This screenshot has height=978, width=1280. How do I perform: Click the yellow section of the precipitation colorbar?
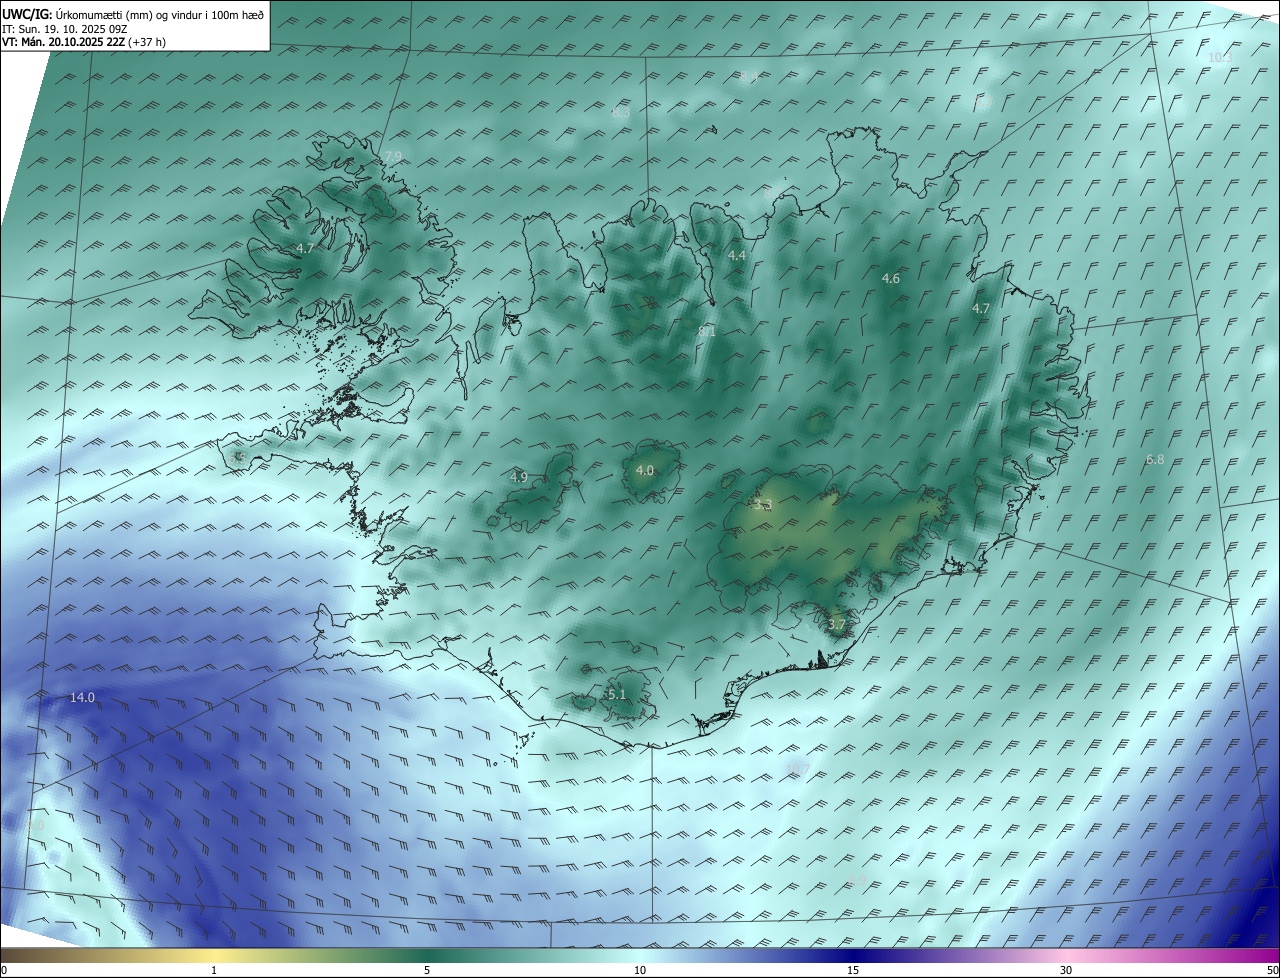215,955
